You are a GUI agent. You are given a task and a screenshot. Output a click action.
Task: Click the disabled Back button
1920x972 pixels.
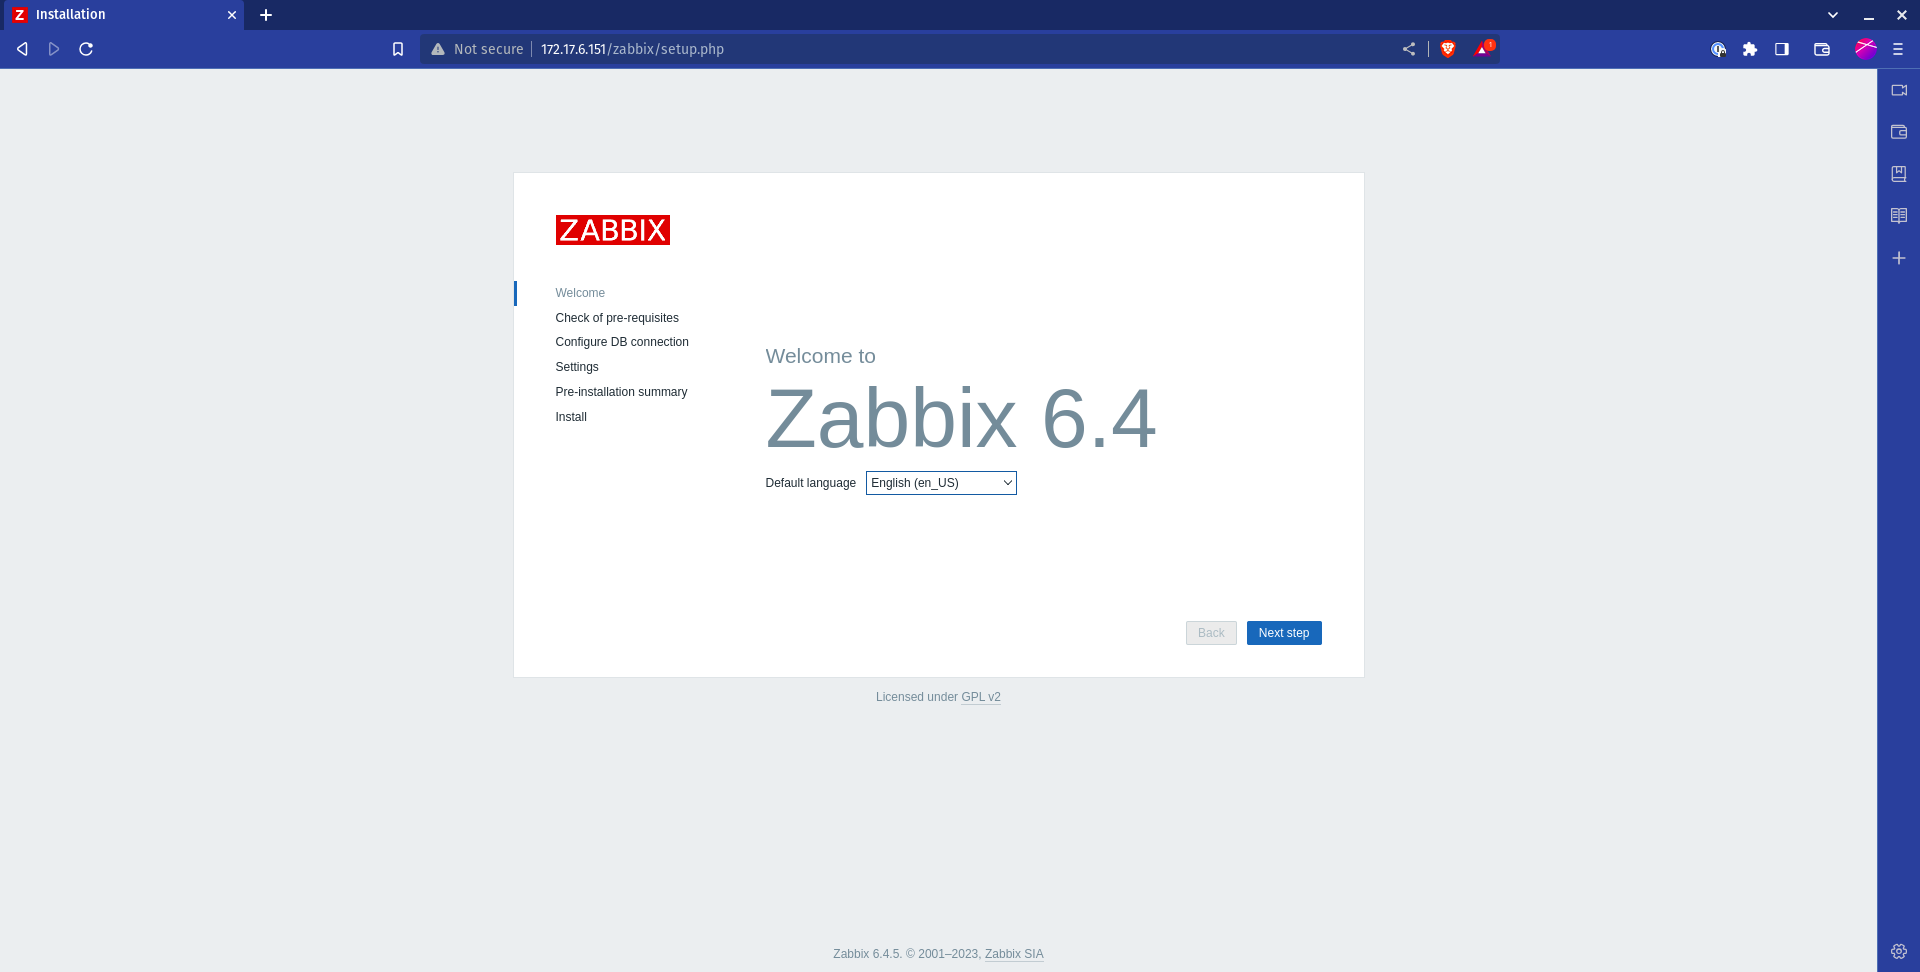[1211, 633]
